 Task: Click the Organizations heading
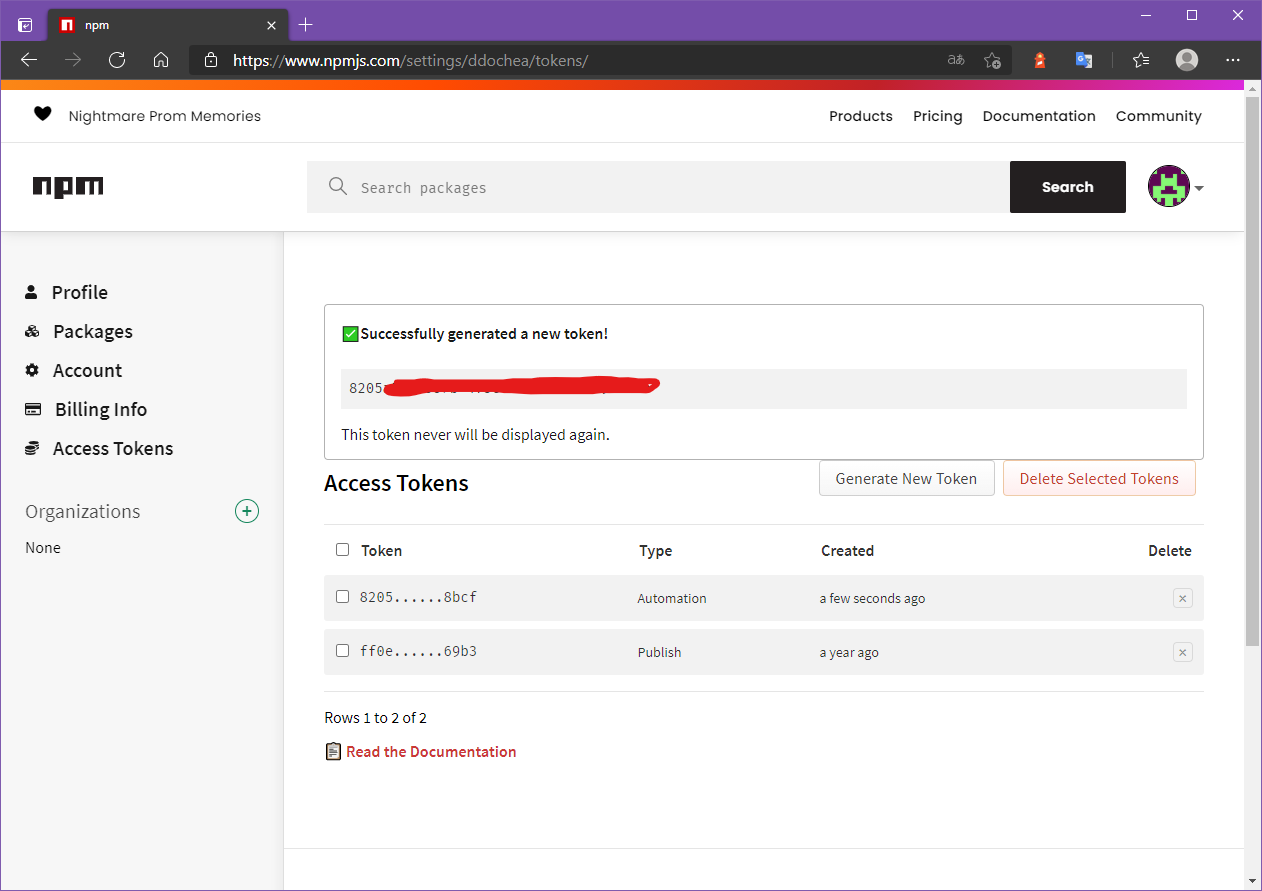83,511
